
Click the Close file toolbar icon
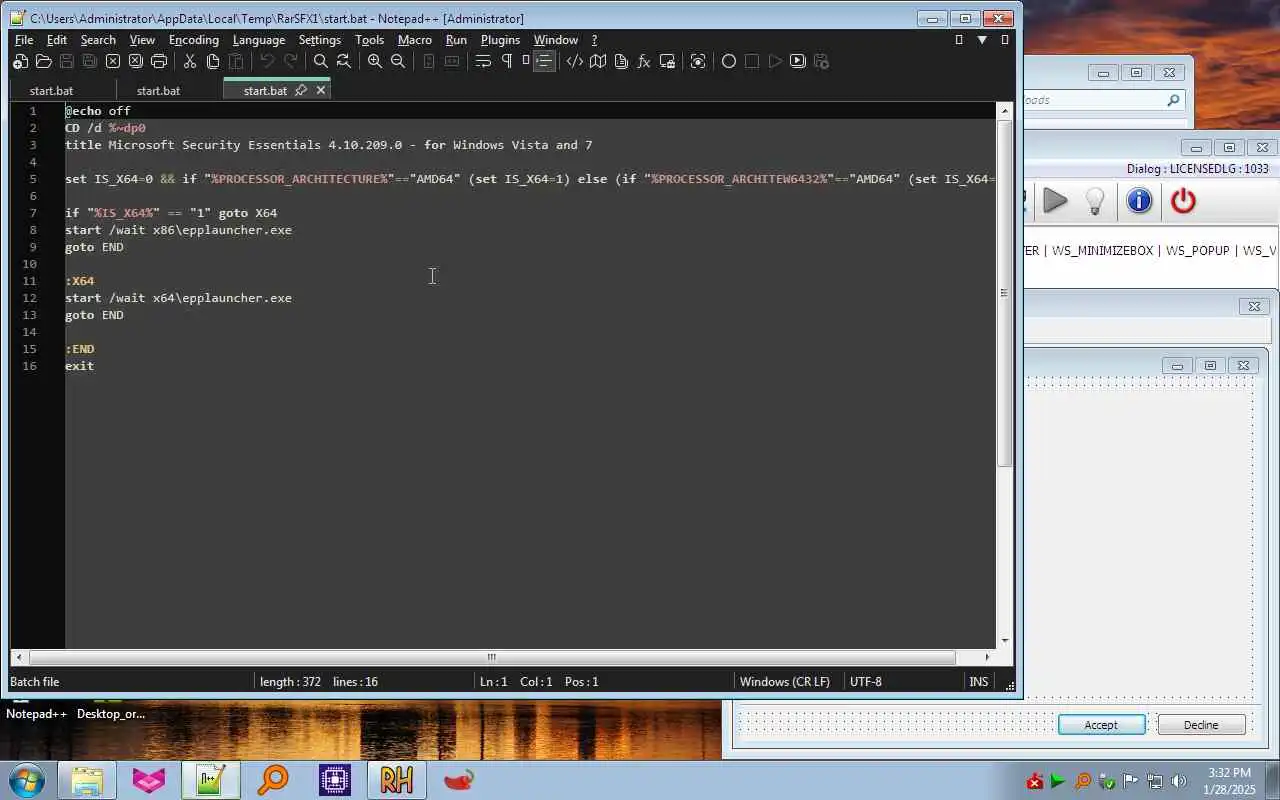pyautogui.click(x=113, y=61)
